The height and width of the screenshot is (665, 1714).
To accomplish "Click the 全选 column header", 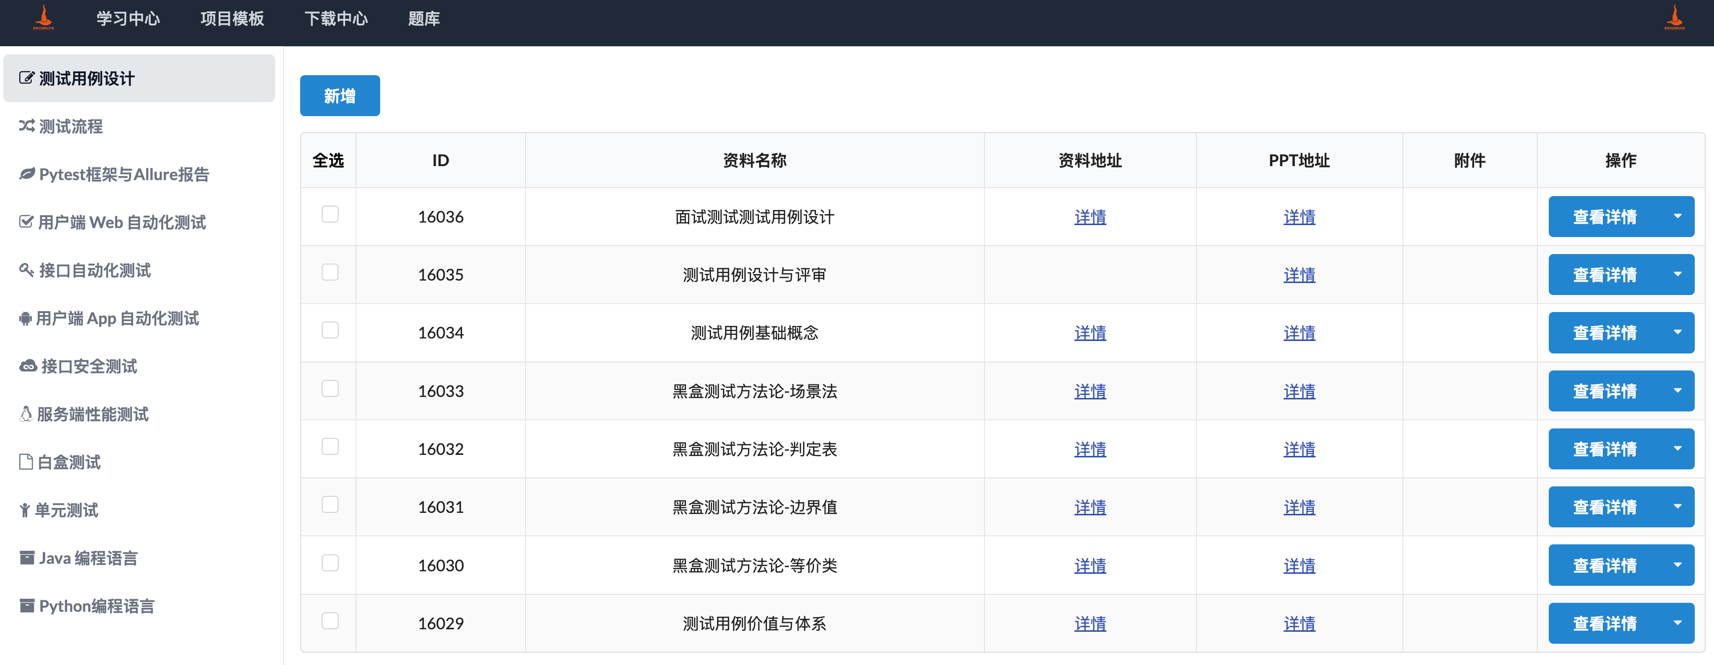I will tap(328, 161).
